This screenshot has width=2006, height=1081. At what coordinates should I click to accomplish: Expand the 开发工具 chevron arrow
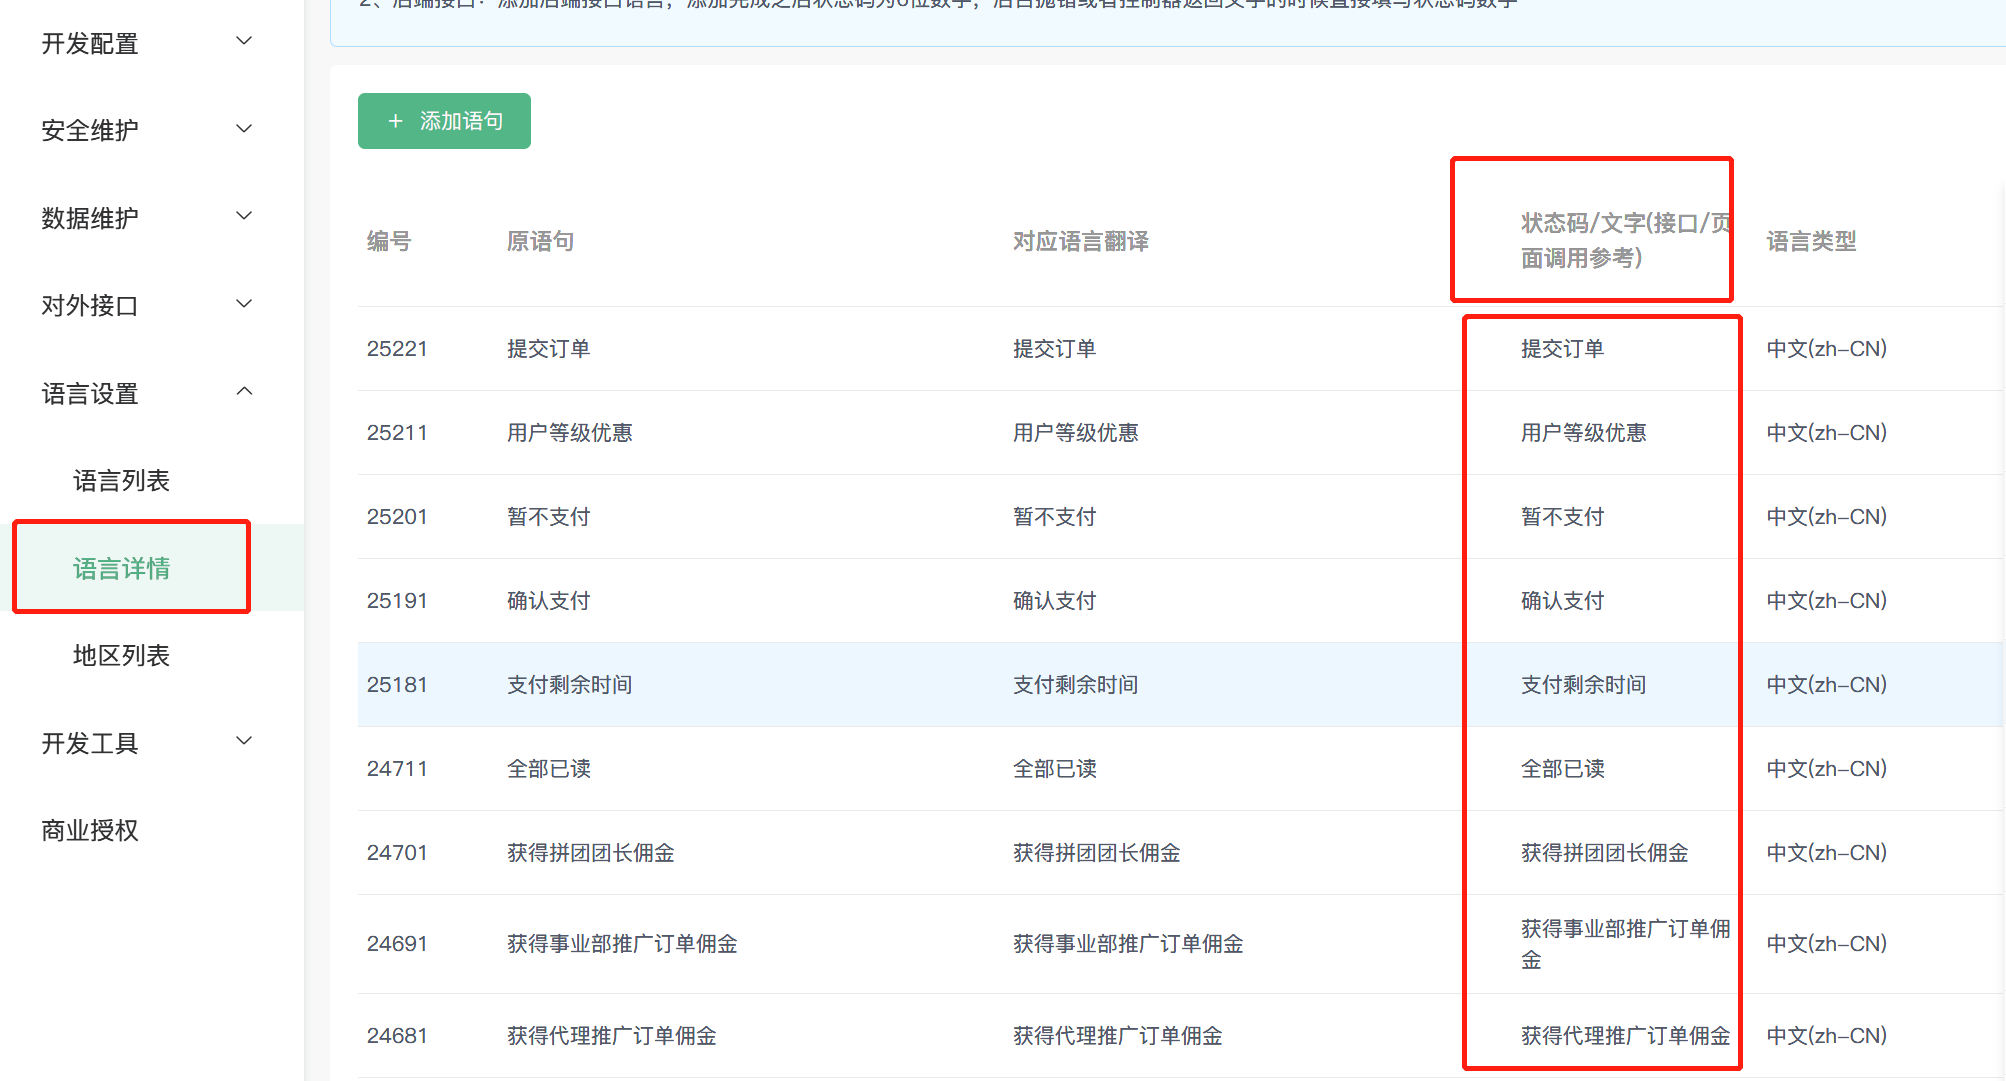244,741
